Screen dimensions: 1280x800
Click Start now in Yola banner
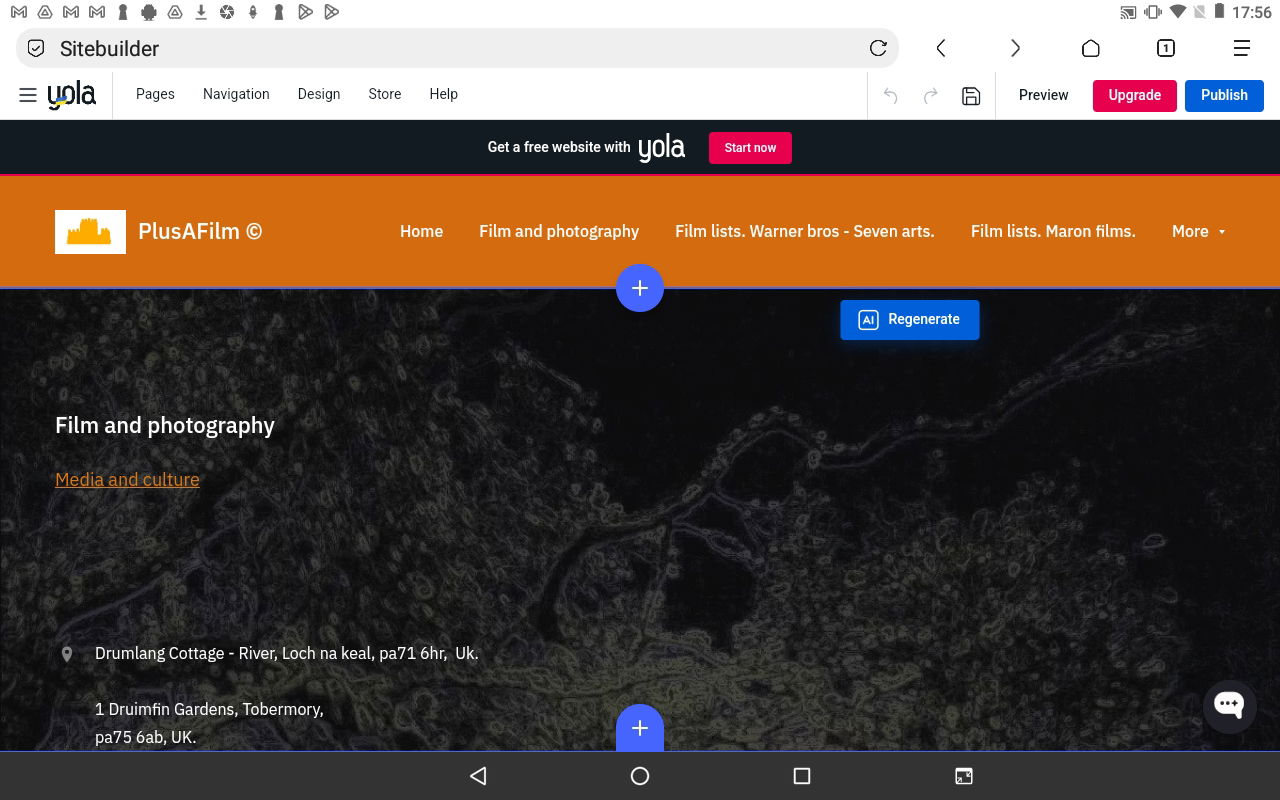[750, 148]
